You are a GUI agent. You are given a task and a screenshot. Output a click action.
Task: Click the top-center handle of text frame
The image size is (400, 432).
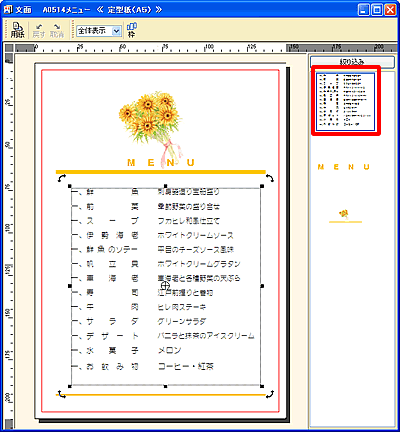coord(166,186)
